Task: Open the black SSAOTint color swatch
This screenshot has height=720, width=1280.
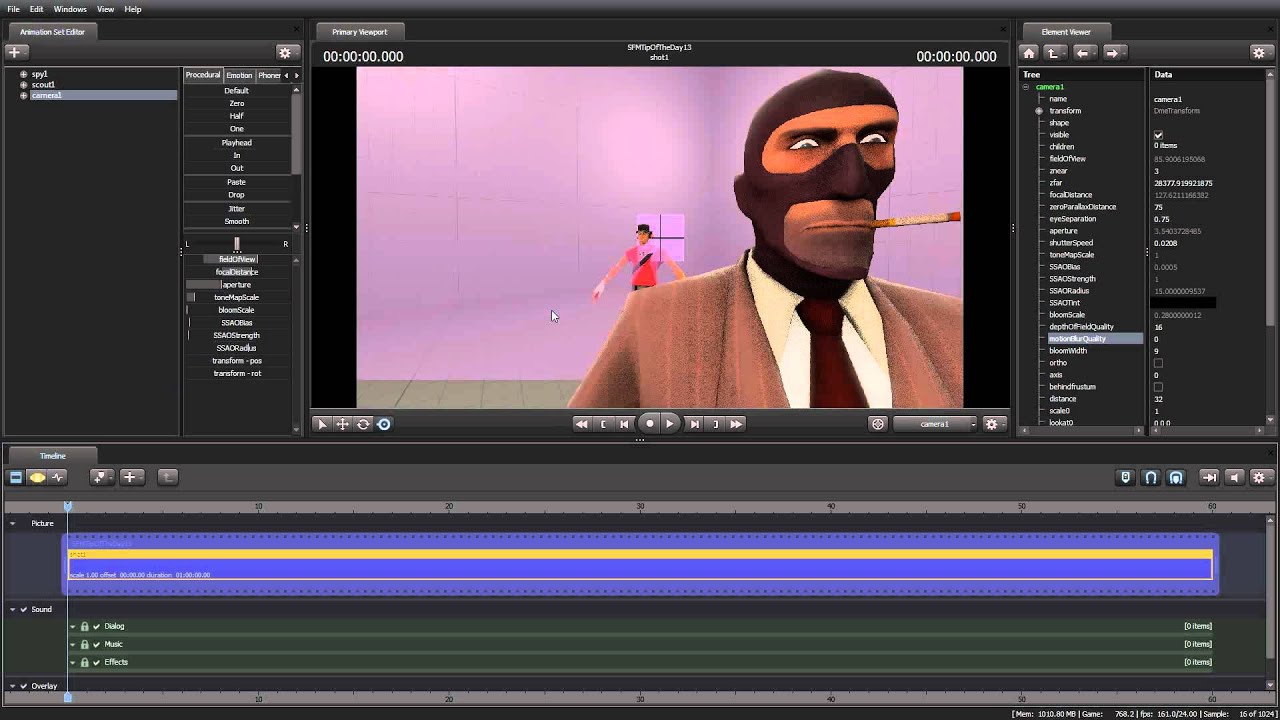Action: (1183, 303)
